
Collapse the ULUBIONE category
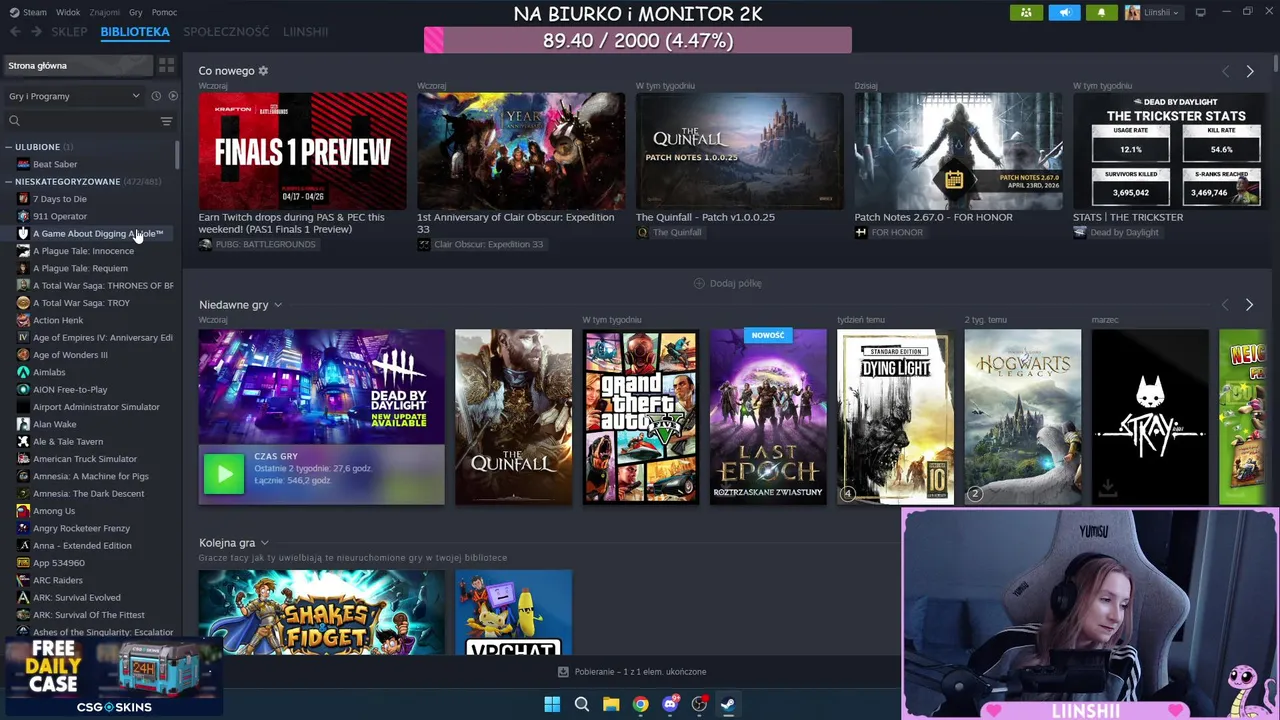[8, 147]
